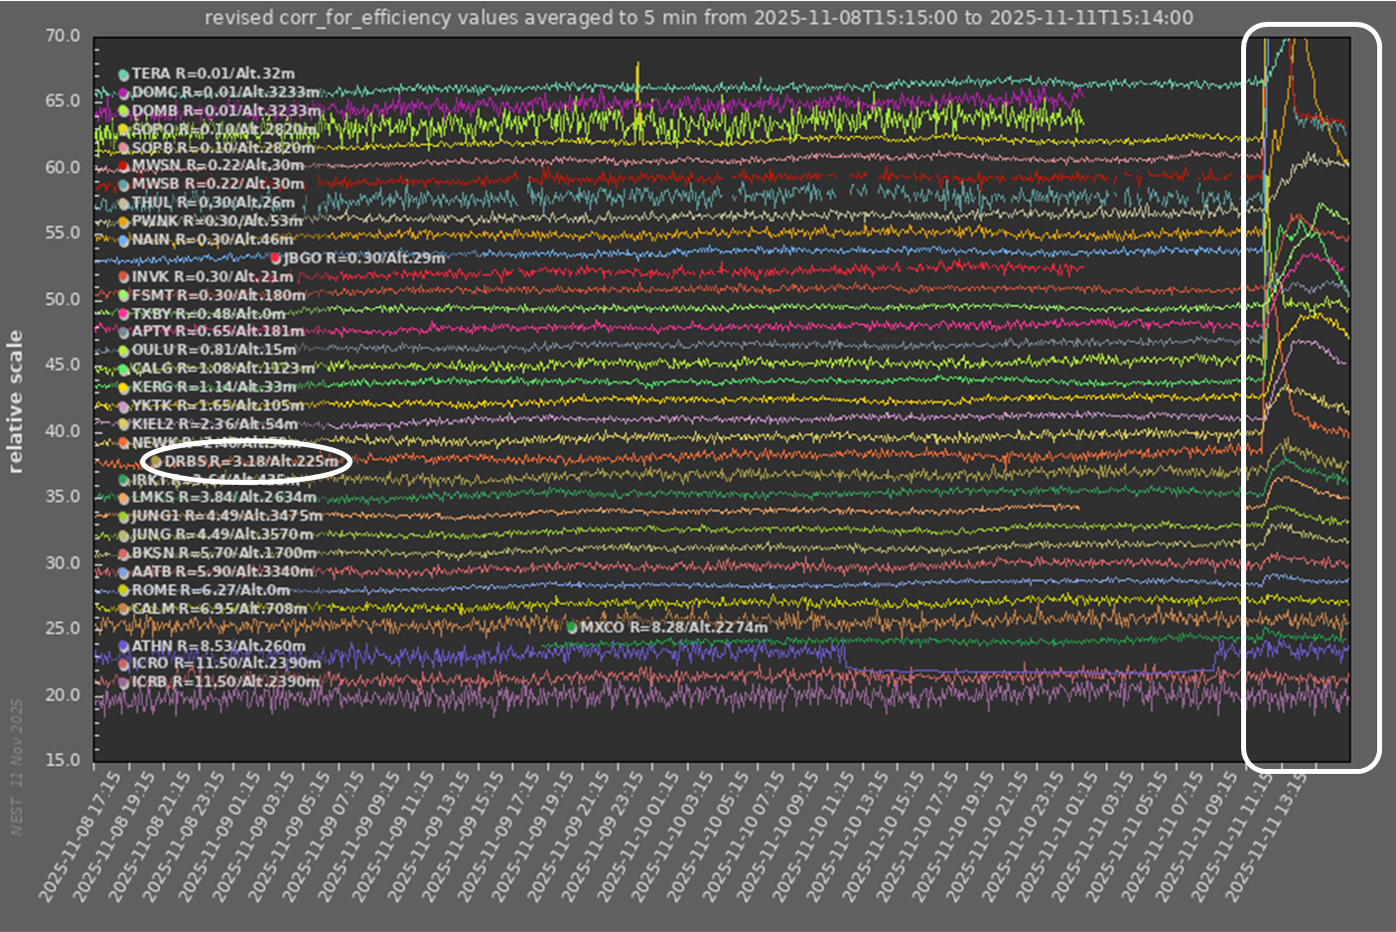Screen dimensions: 1396x932
Task: Click the purple ATHN legend dot
Action: coord(123,647)
